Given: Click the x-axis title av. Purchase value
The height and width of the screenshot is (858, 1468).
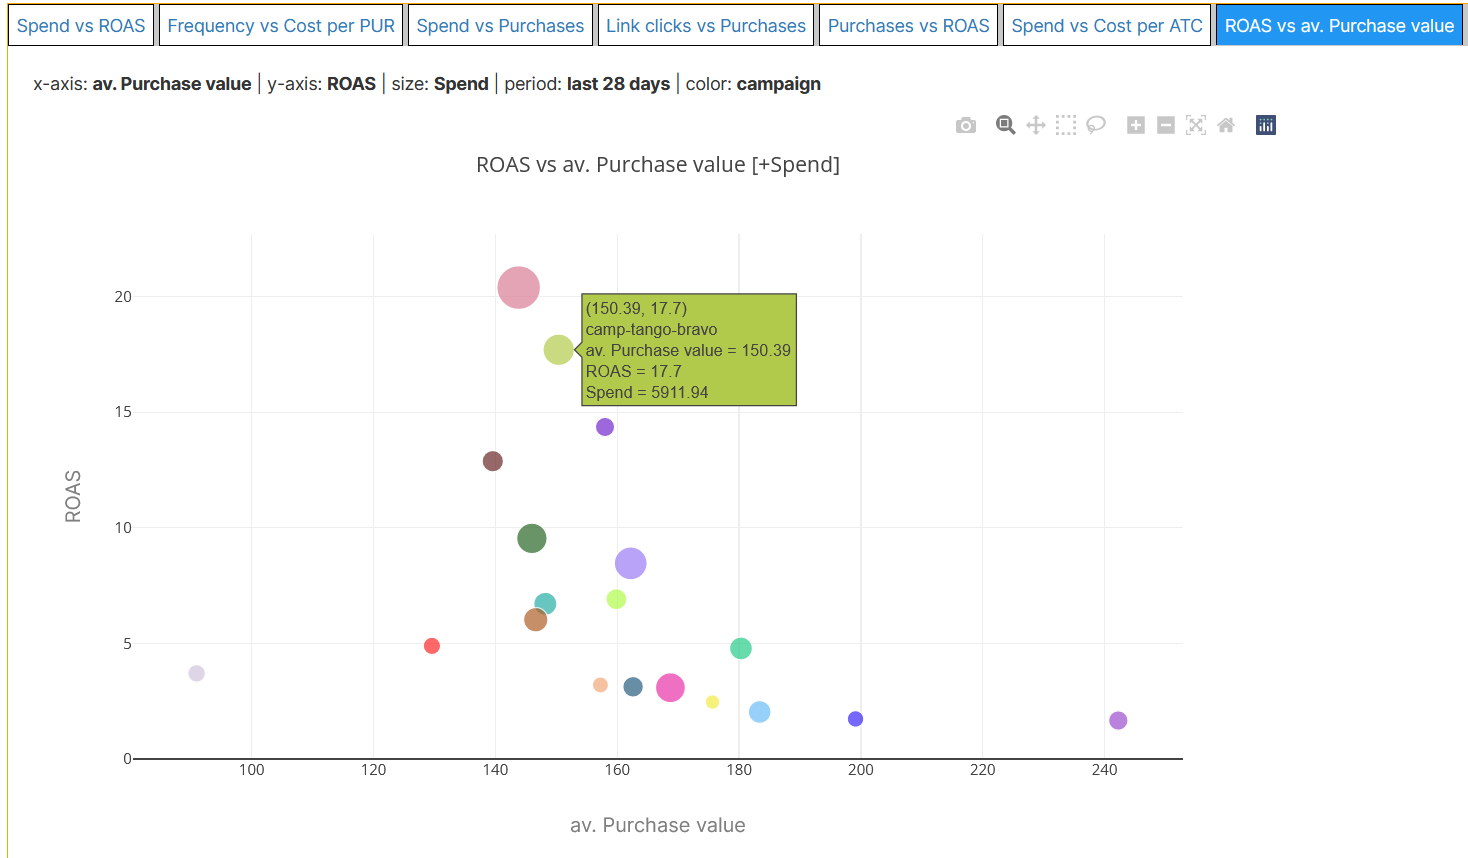Looking at the screenshot, I should (658, 825).
